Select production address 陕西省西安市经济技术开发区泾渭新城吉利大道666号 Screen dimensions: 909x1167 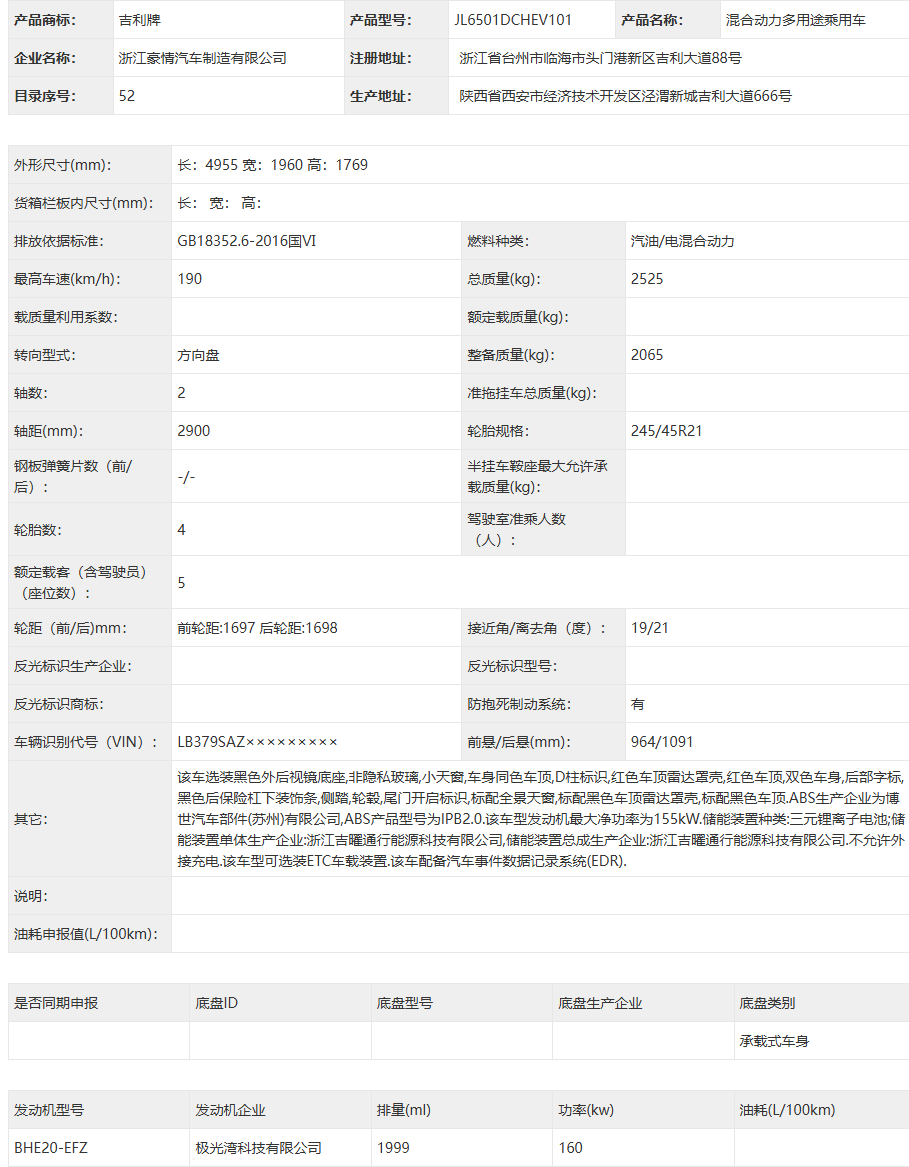tap(625, 96)
